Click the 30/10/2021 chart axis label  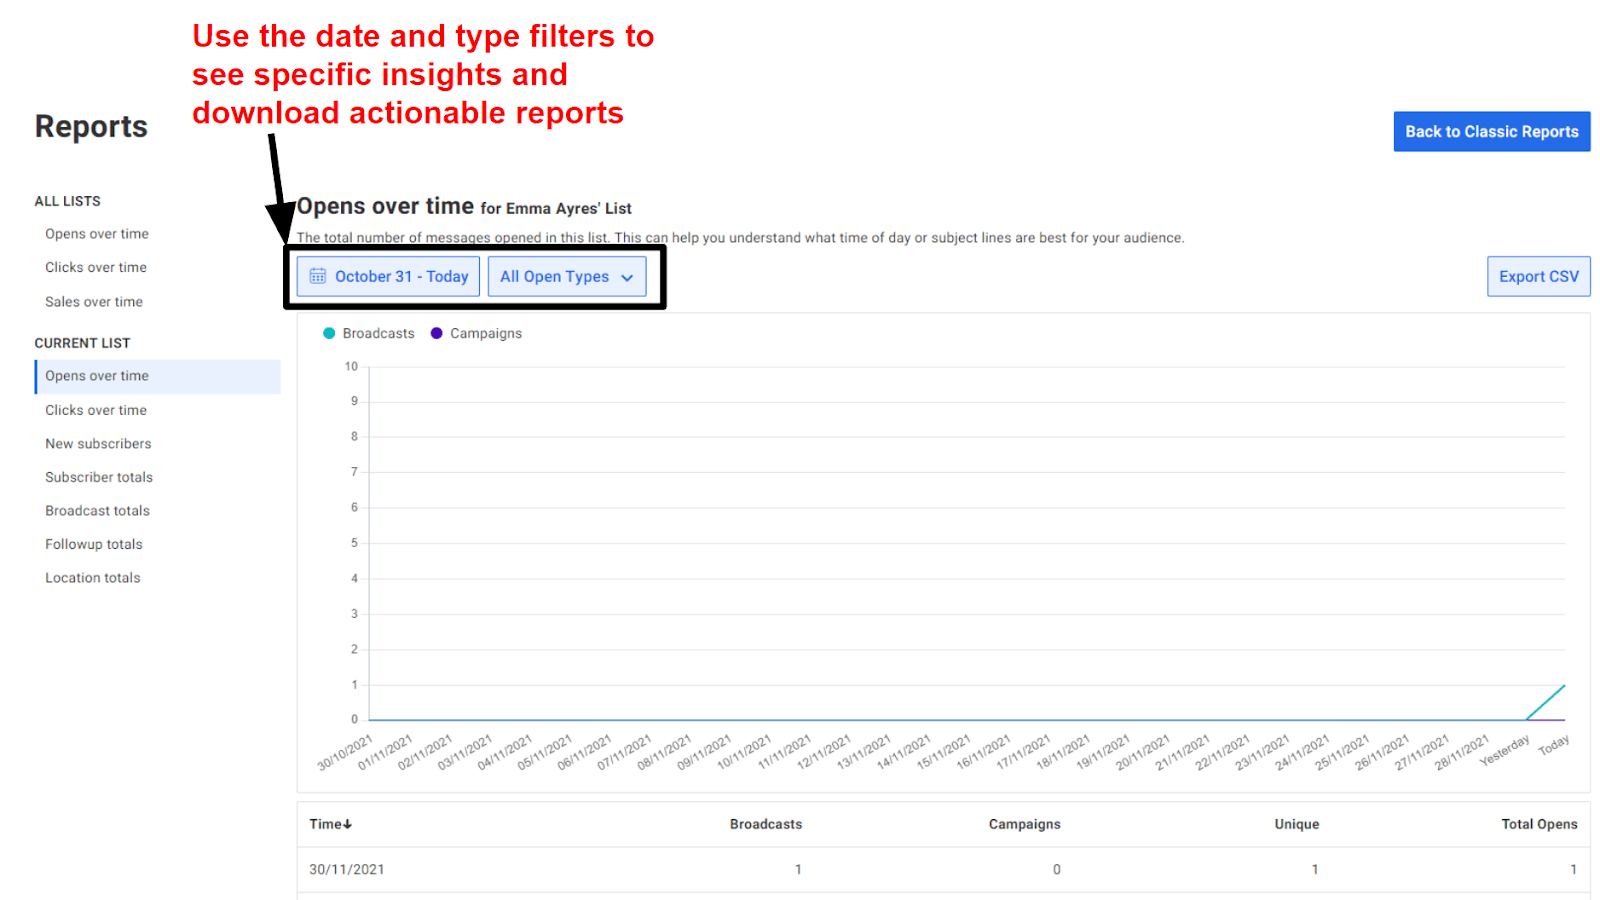345,753
